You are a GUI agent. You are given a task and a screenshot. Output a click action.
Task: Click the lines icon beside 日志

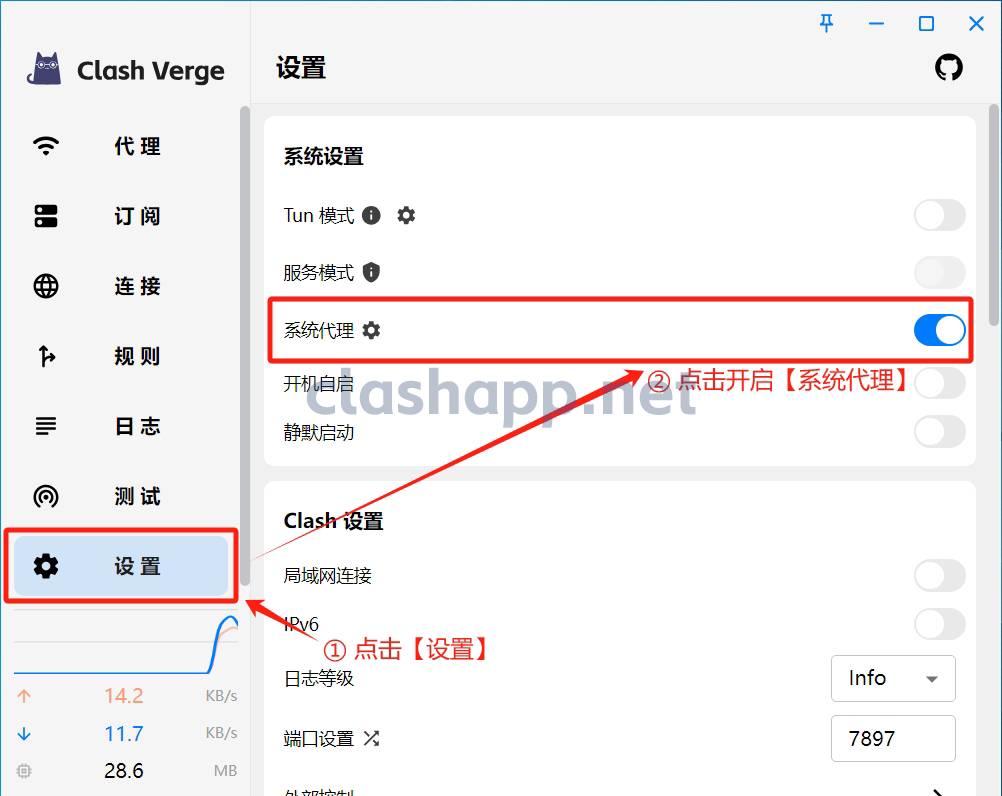[x=46, y=425]
